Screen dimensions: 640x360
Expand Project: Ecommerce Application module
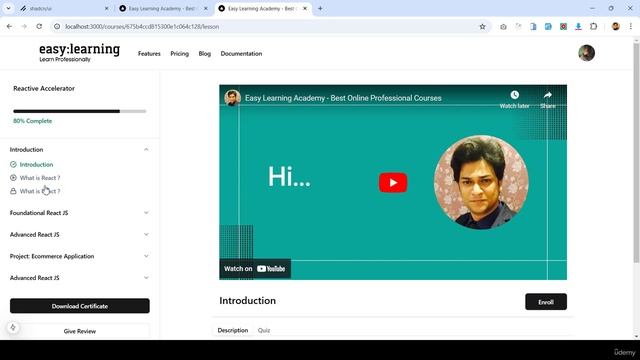[x=79, y=256]
